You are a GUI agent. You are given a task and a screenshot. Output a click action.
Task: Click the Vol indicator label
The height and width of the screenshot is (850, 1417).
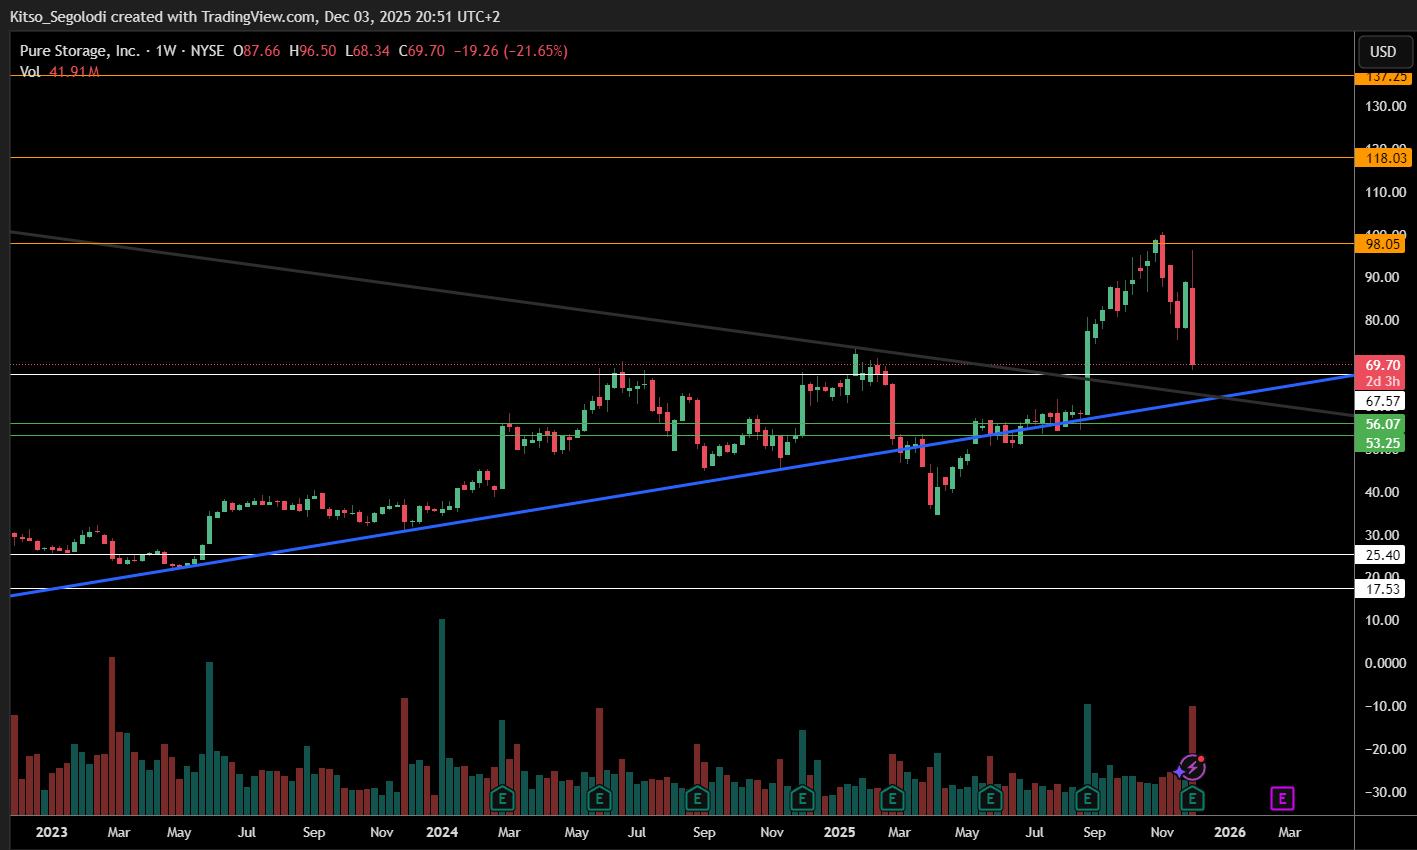click(30, 72)
